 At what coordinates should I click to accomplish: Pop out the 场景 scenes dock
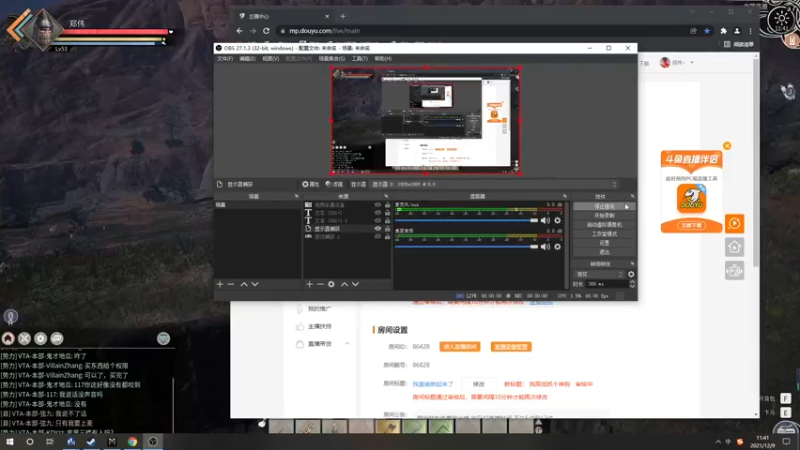point(296,196)
